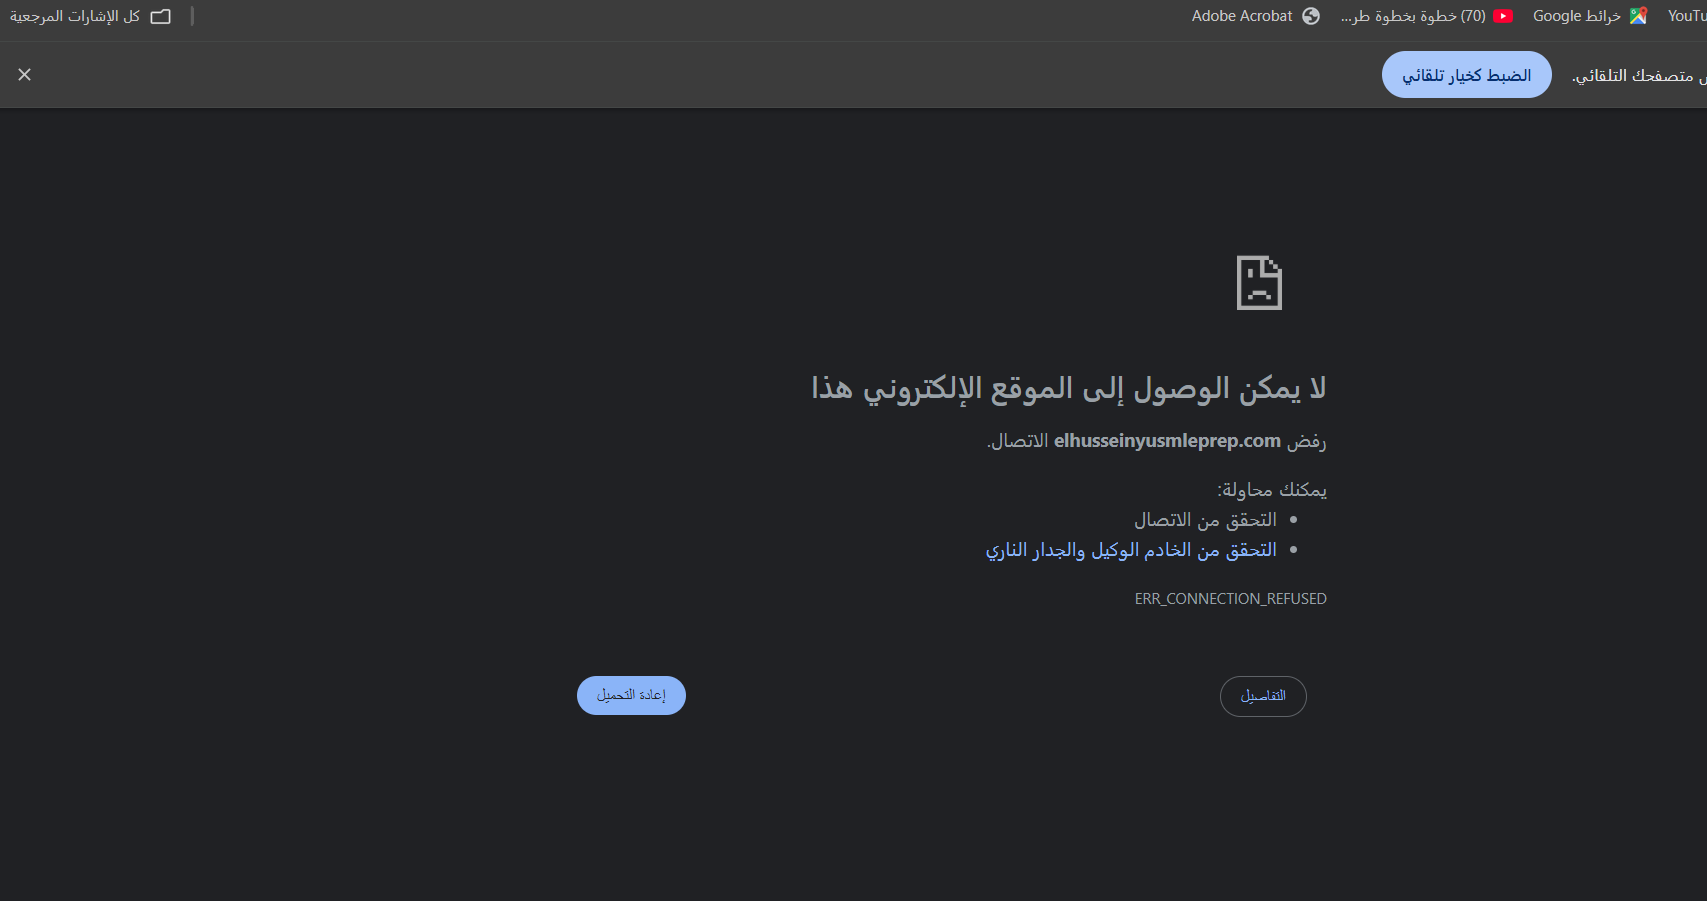Open the "كل الإشارات المرجعية" bookmarks folder label
1707x901 pixels.
tap(75, 17)
